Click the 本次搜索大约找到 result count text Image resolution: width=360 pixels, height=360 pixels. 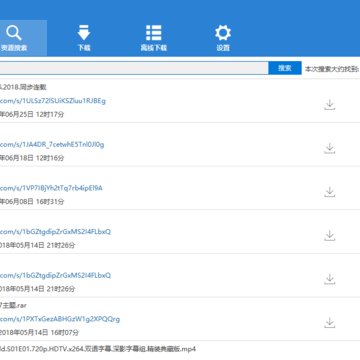click(x=332, y=69)
